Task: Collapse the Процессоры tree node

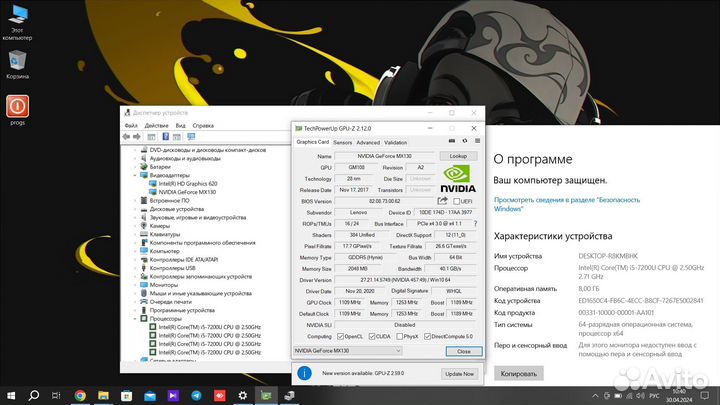Action: click(135, 319)
